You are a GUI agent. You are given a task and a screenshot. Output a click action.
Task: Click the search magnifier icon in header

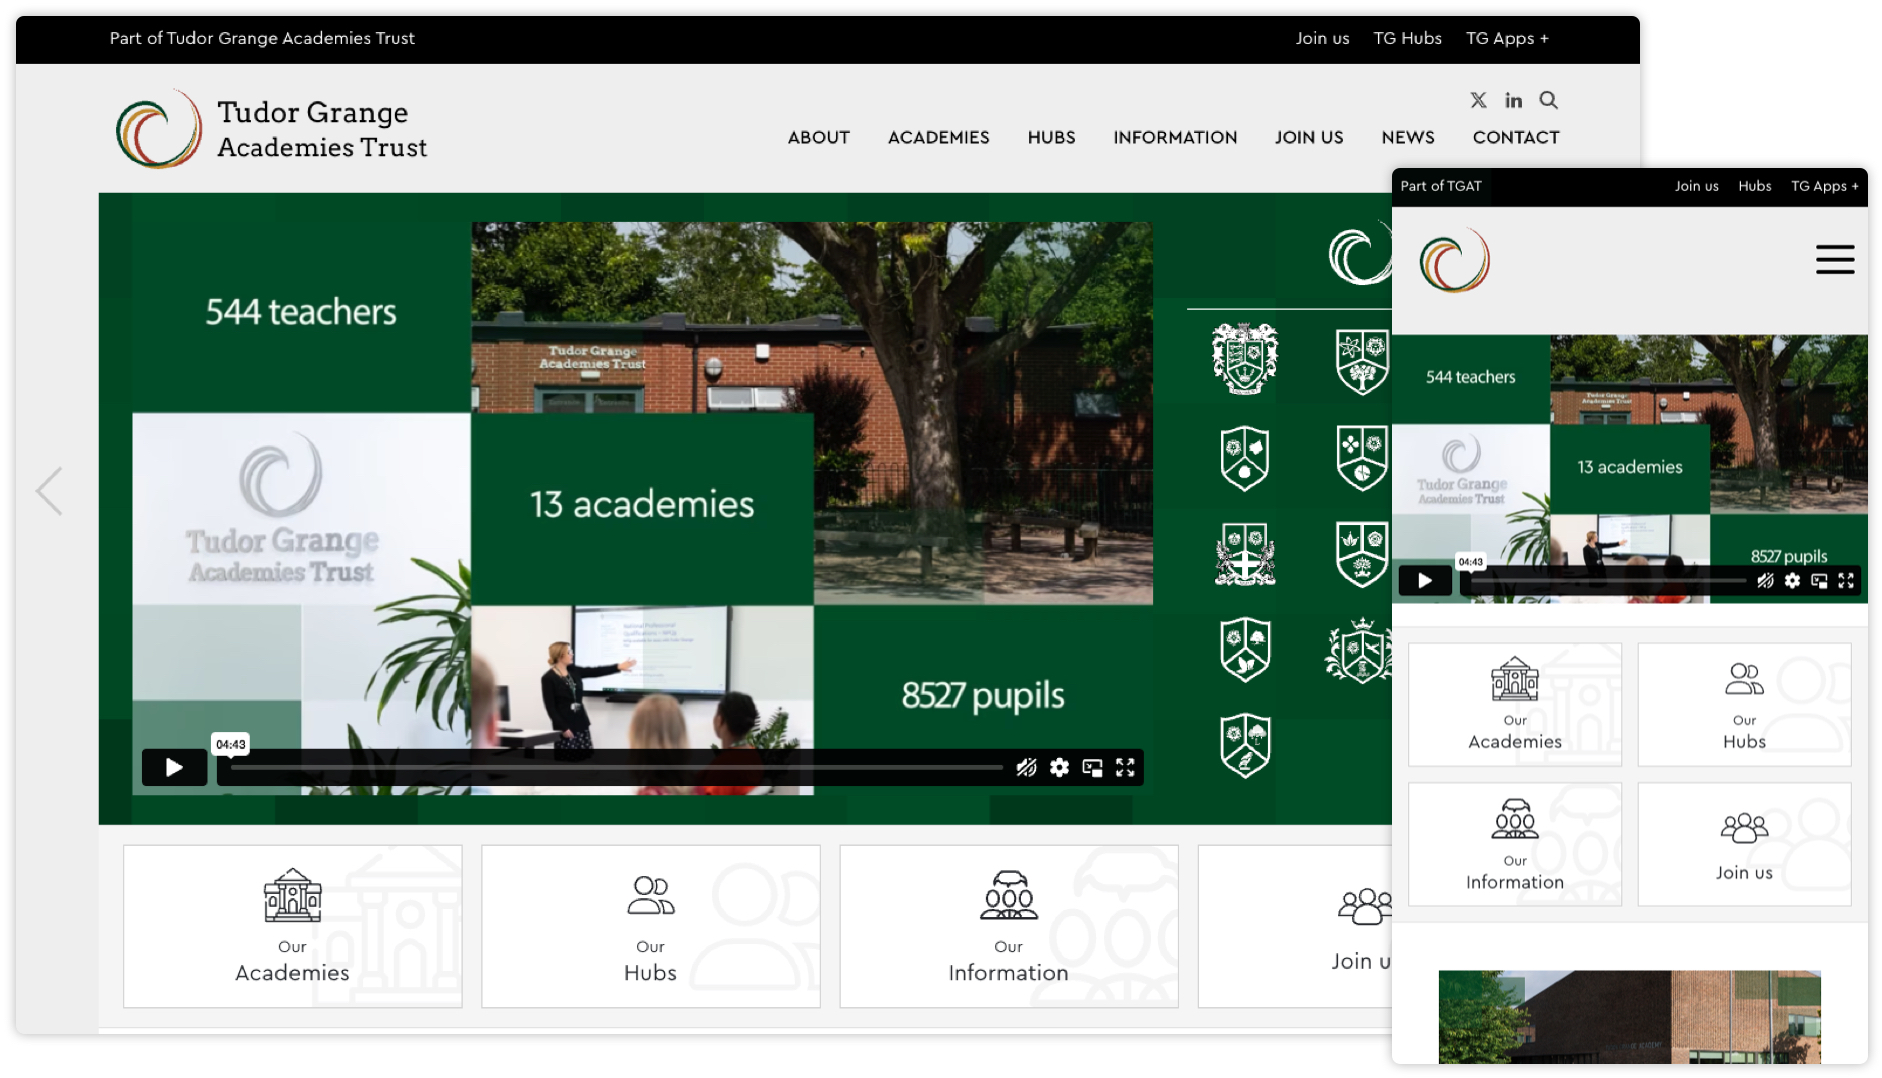(1549, 100)
